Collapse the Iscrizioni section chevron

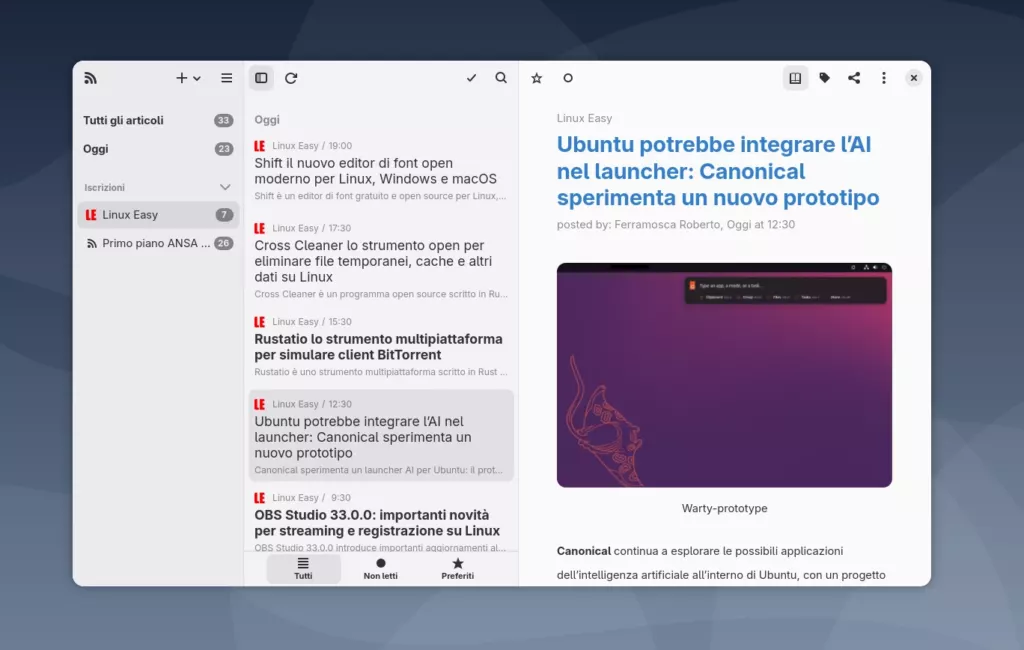225,187
